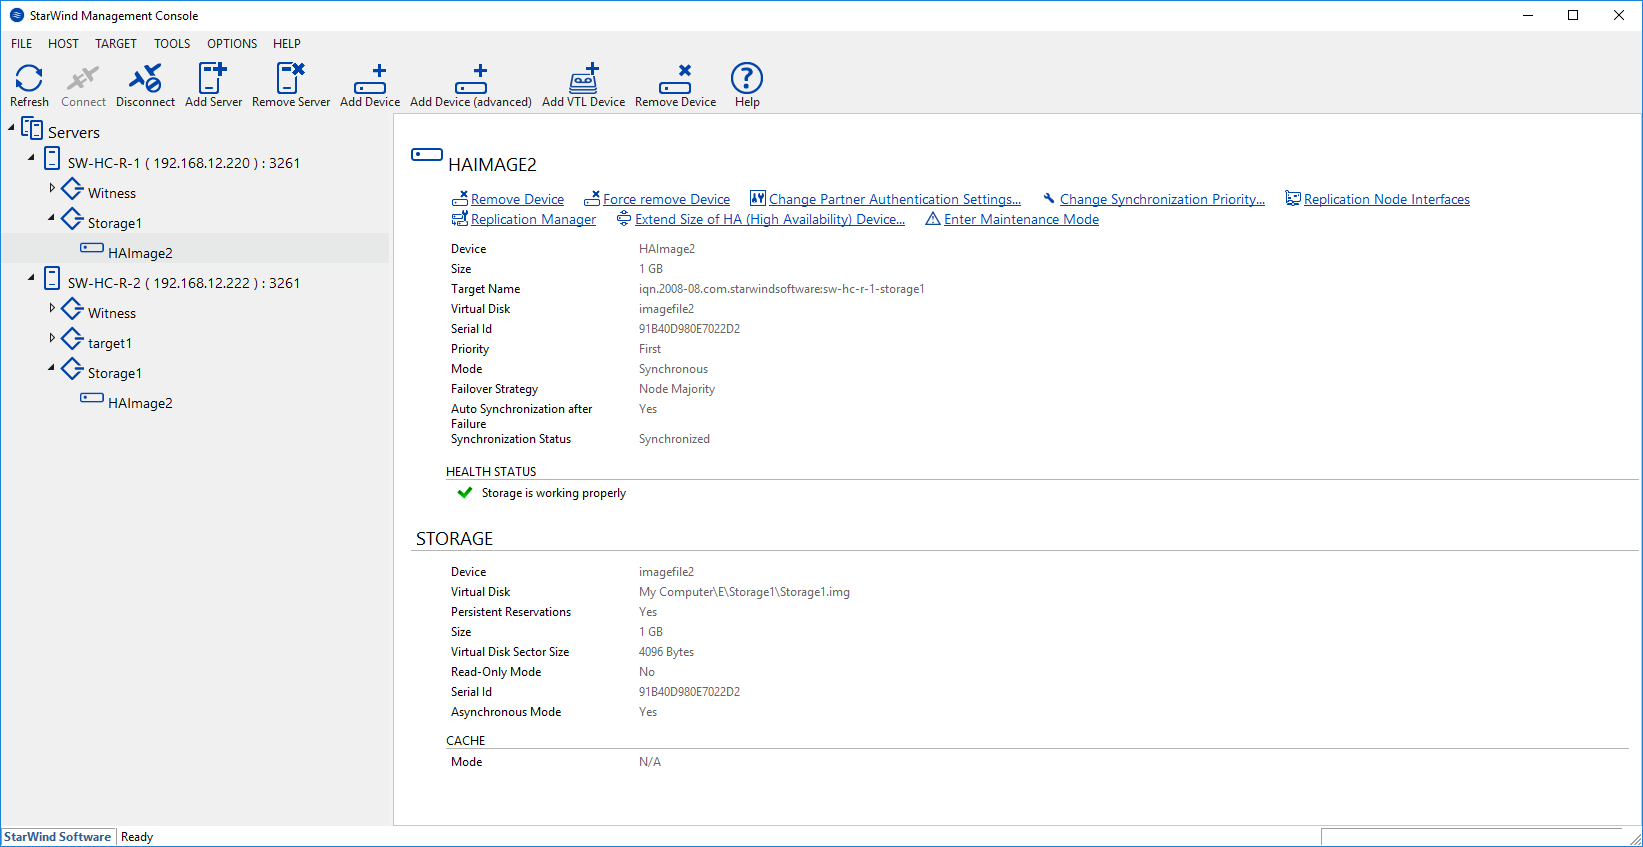Click the Storage1 target icon under SW-HC-R-1
Screen dimensions: 1643x847
(x=72, y=219)
